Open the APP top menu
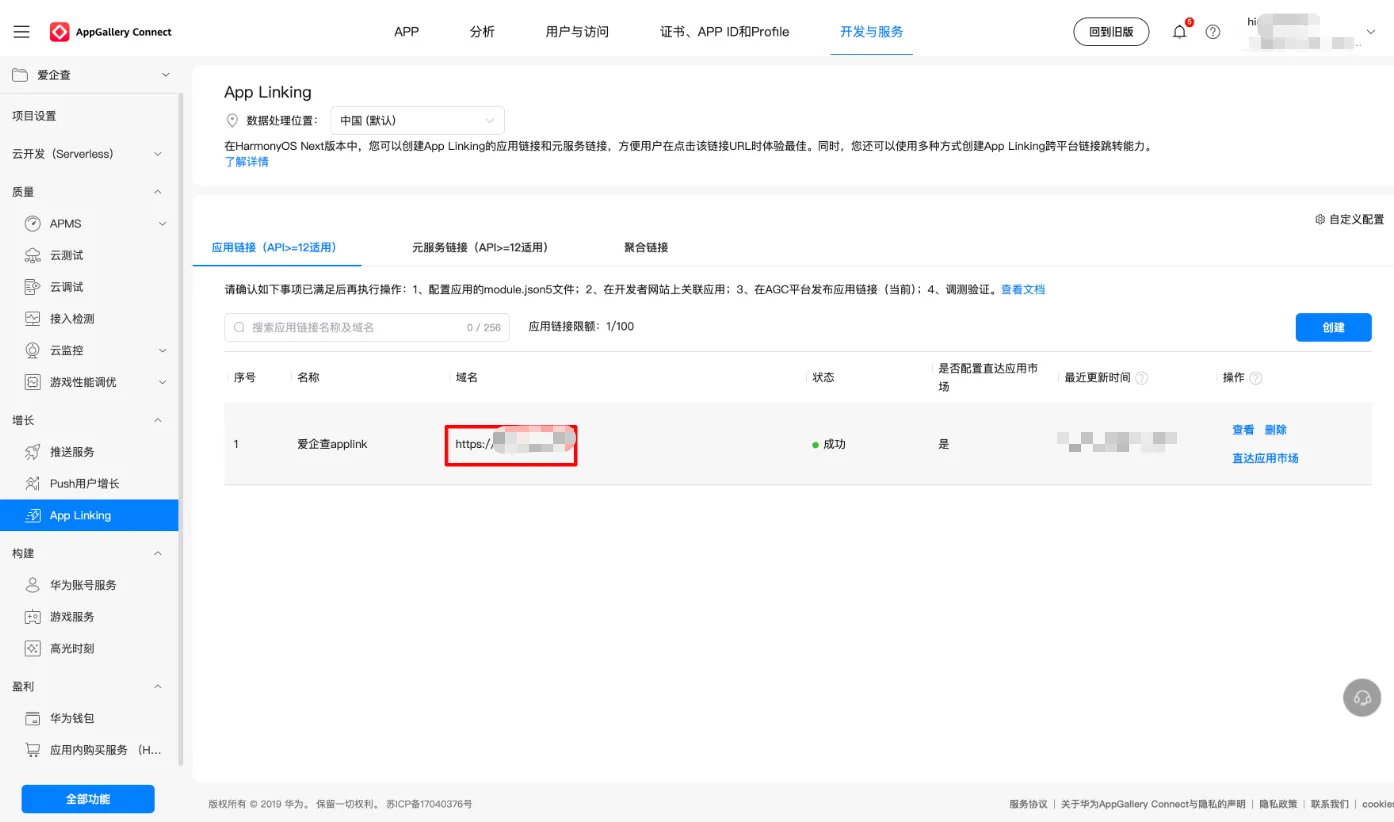The image size is (1394, 822). point(407,32)
